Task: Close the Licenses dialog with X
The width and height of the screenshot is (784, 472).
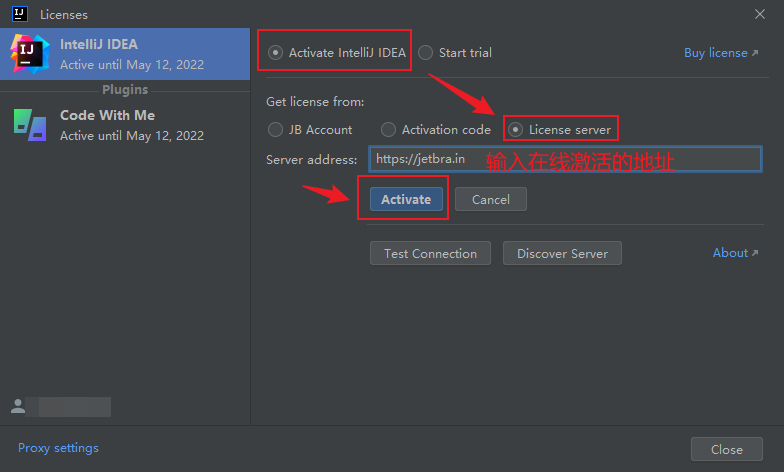Action: tap(760, 14)
